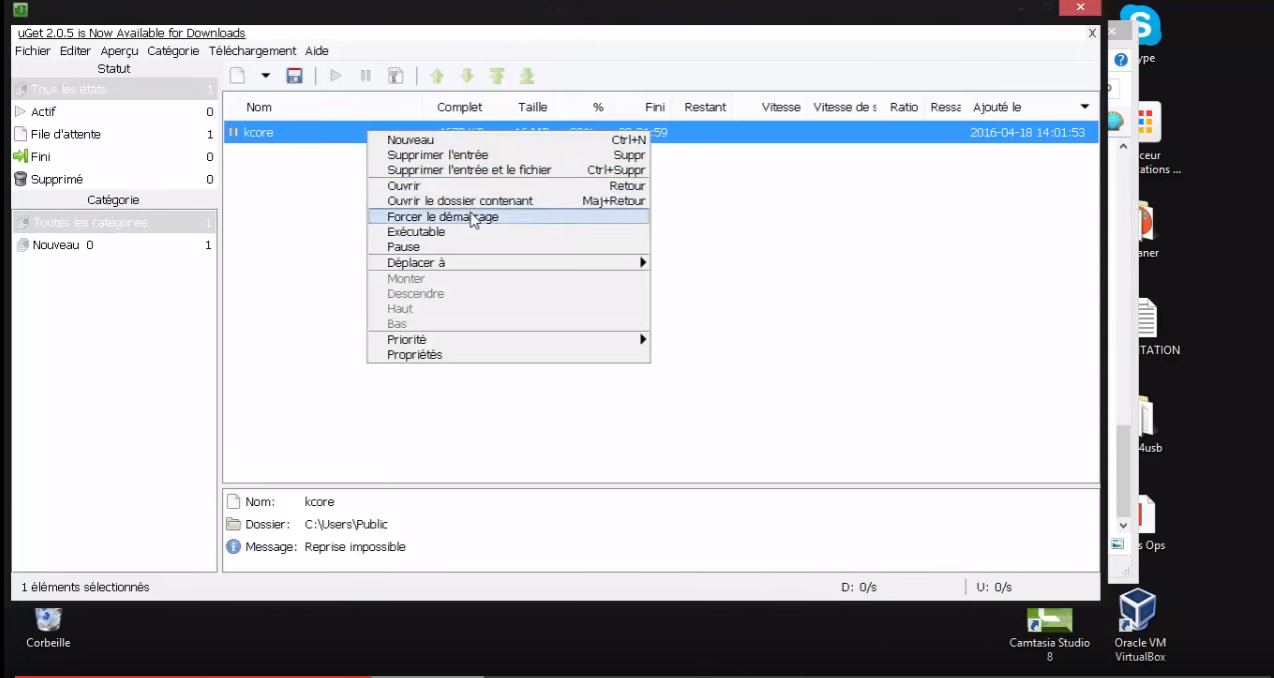Choose Nouveau in the context menu
This screenshot has height=678, width=1274.
[x=509, y=140]
